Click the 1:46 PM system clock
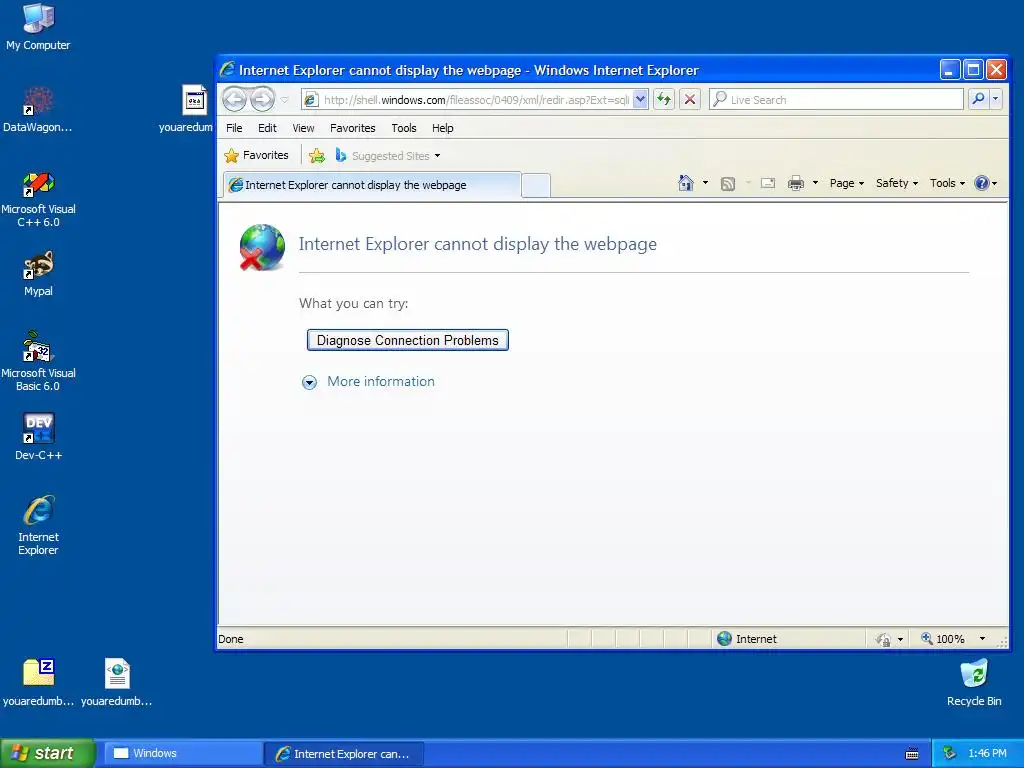The image size is (1024, 768). tap(987, 753)
